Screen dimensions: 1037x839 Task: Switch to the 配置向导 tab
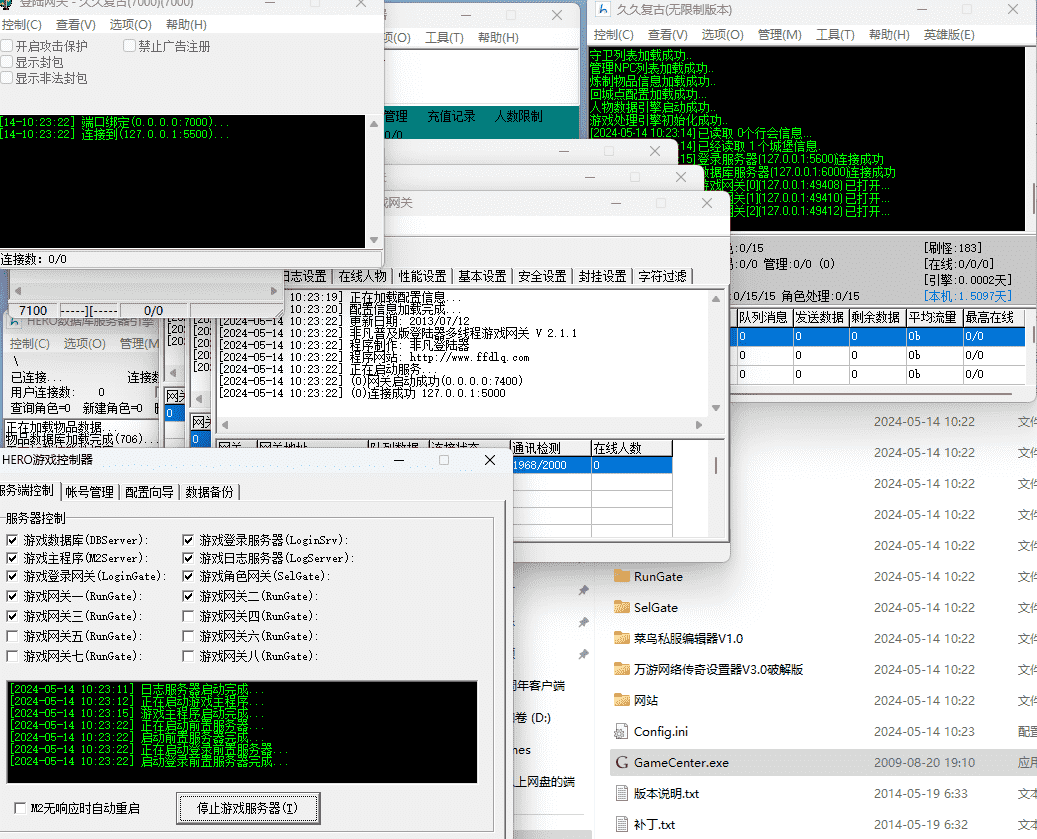click(149, 492)
